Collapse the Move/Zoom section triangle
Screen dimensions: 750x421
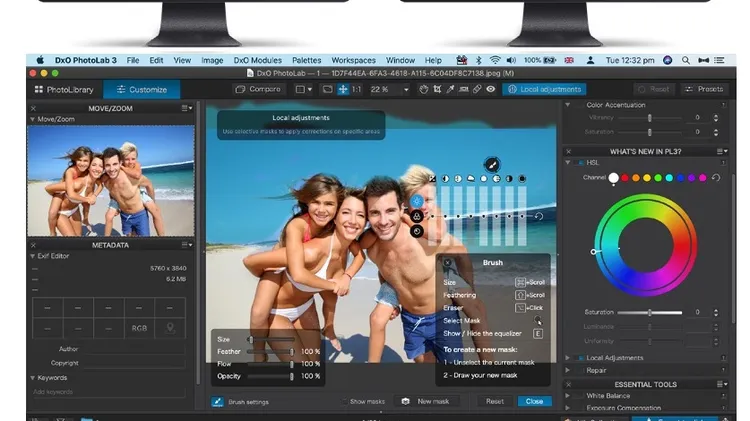(x=33, y=119)
